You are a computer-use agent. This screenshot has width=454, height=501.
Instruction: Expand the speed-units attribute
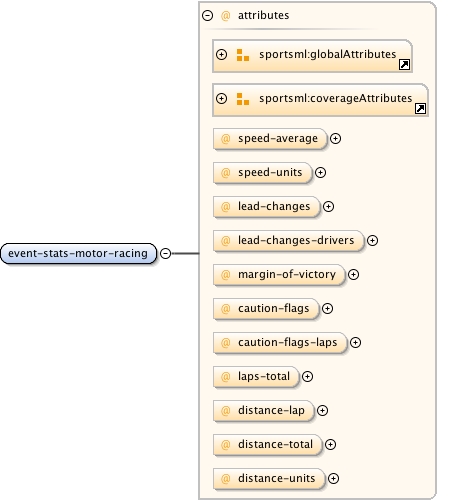coord(320,172)
